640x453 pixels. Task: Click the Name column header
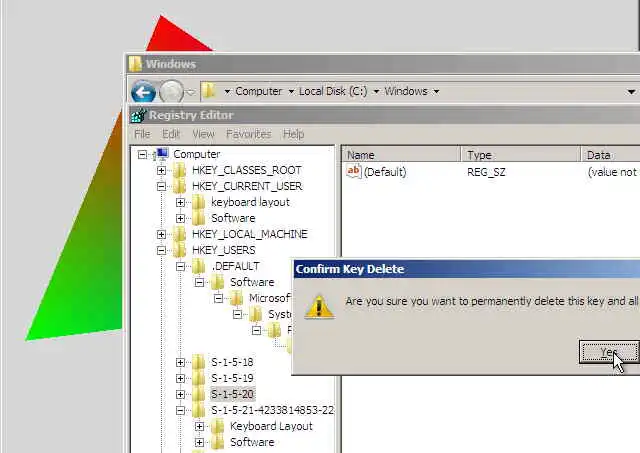[402, 155]
